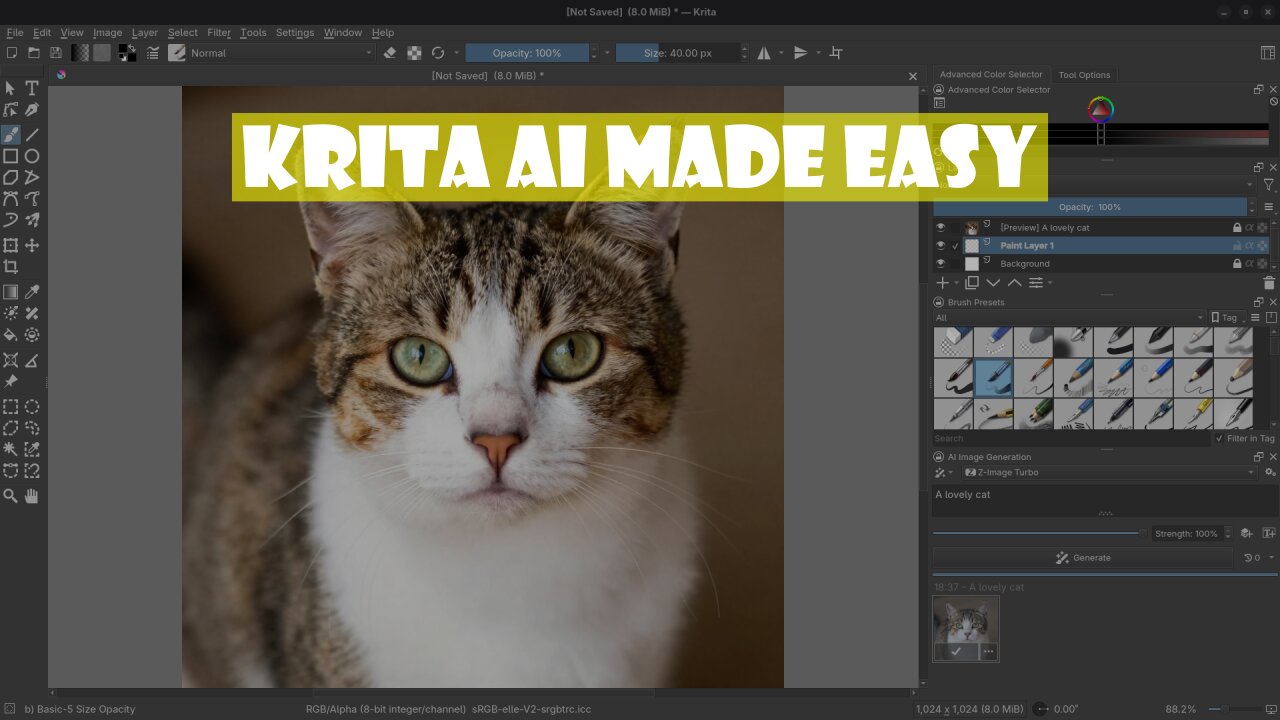Adjust brush Opacity slider in toolbar
Screen dimensions: 1280x720
527,53
